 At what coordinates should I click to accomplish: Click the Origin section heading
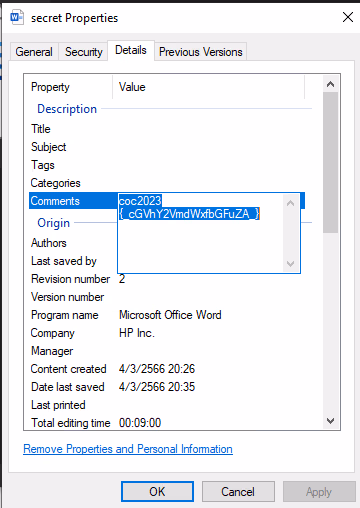pos(53,223)
